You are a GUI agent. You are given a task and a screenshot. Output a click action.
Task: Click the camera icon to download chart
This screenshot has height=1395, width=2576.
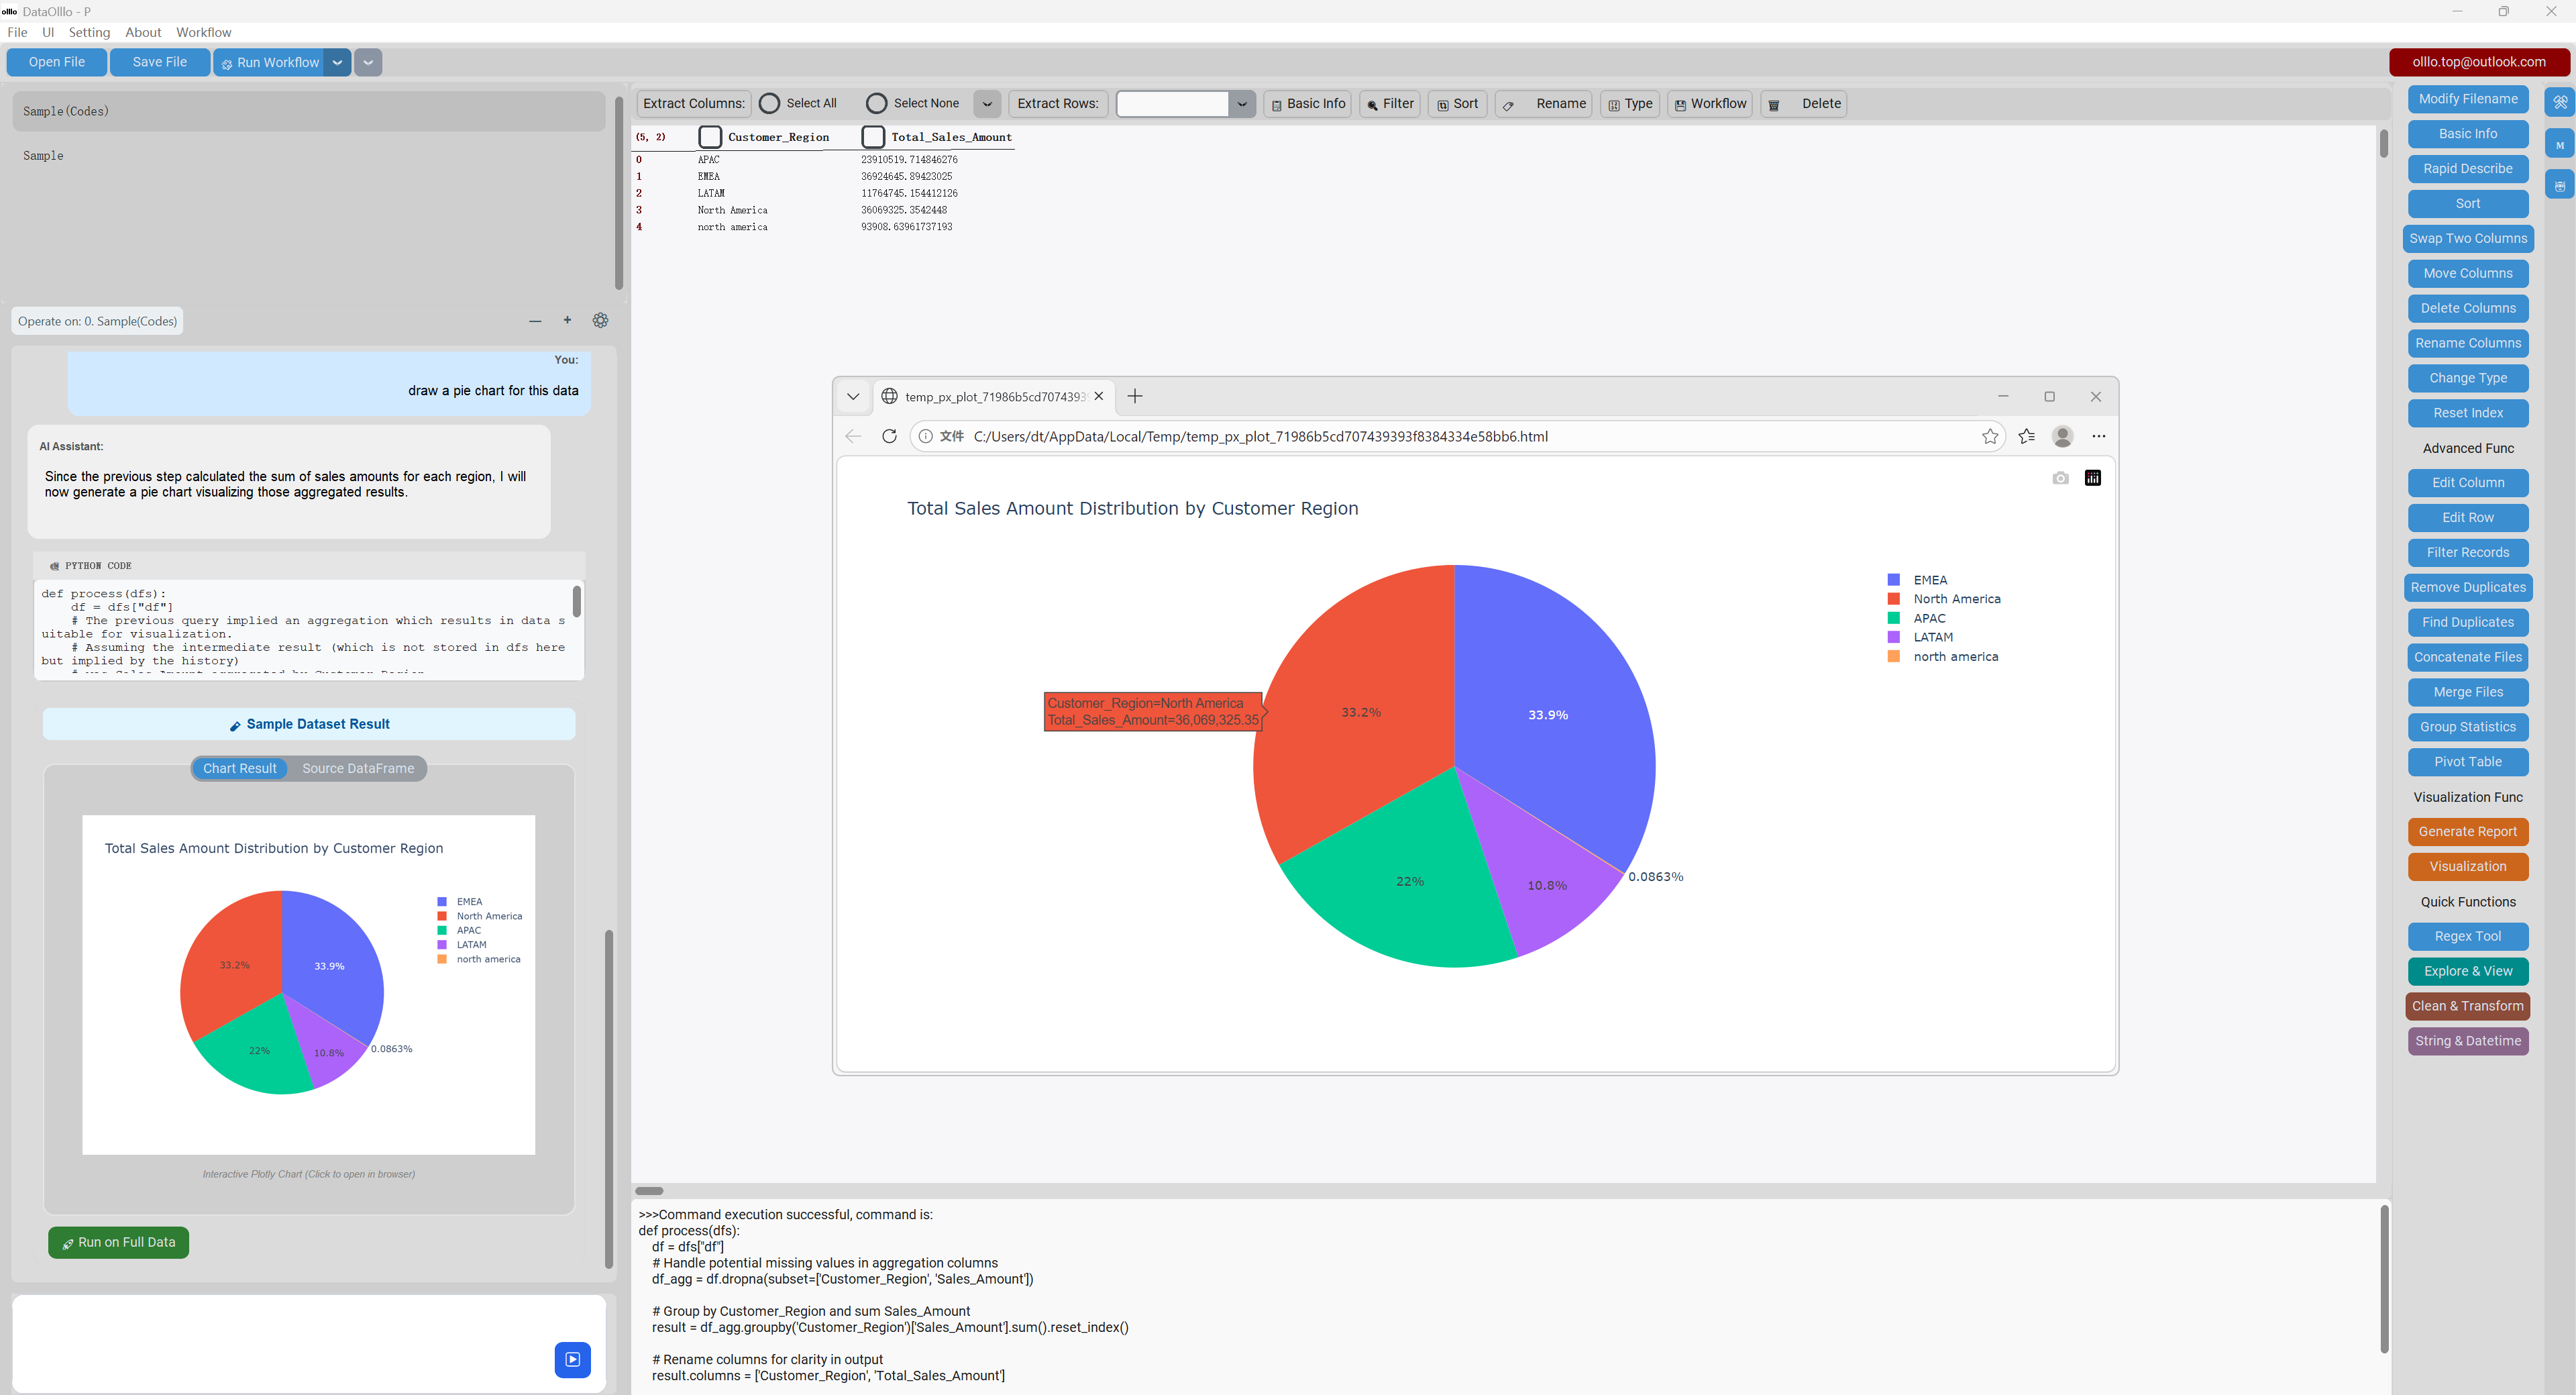tap(2060, 478)
